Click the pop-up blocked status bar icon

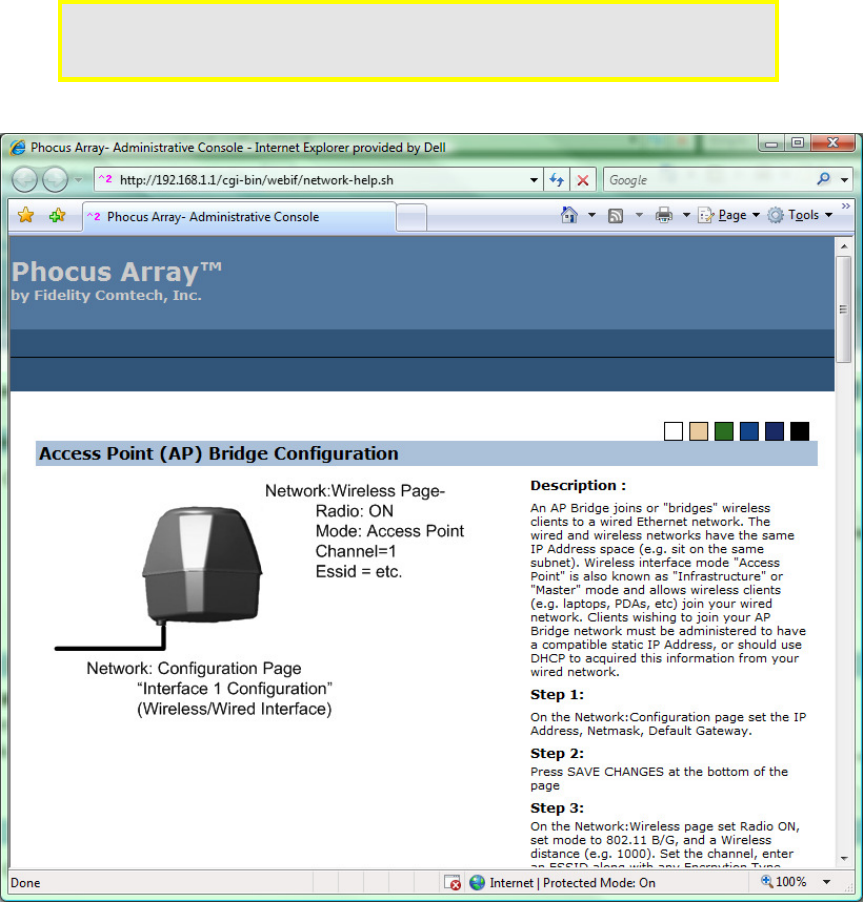[452, 882]
